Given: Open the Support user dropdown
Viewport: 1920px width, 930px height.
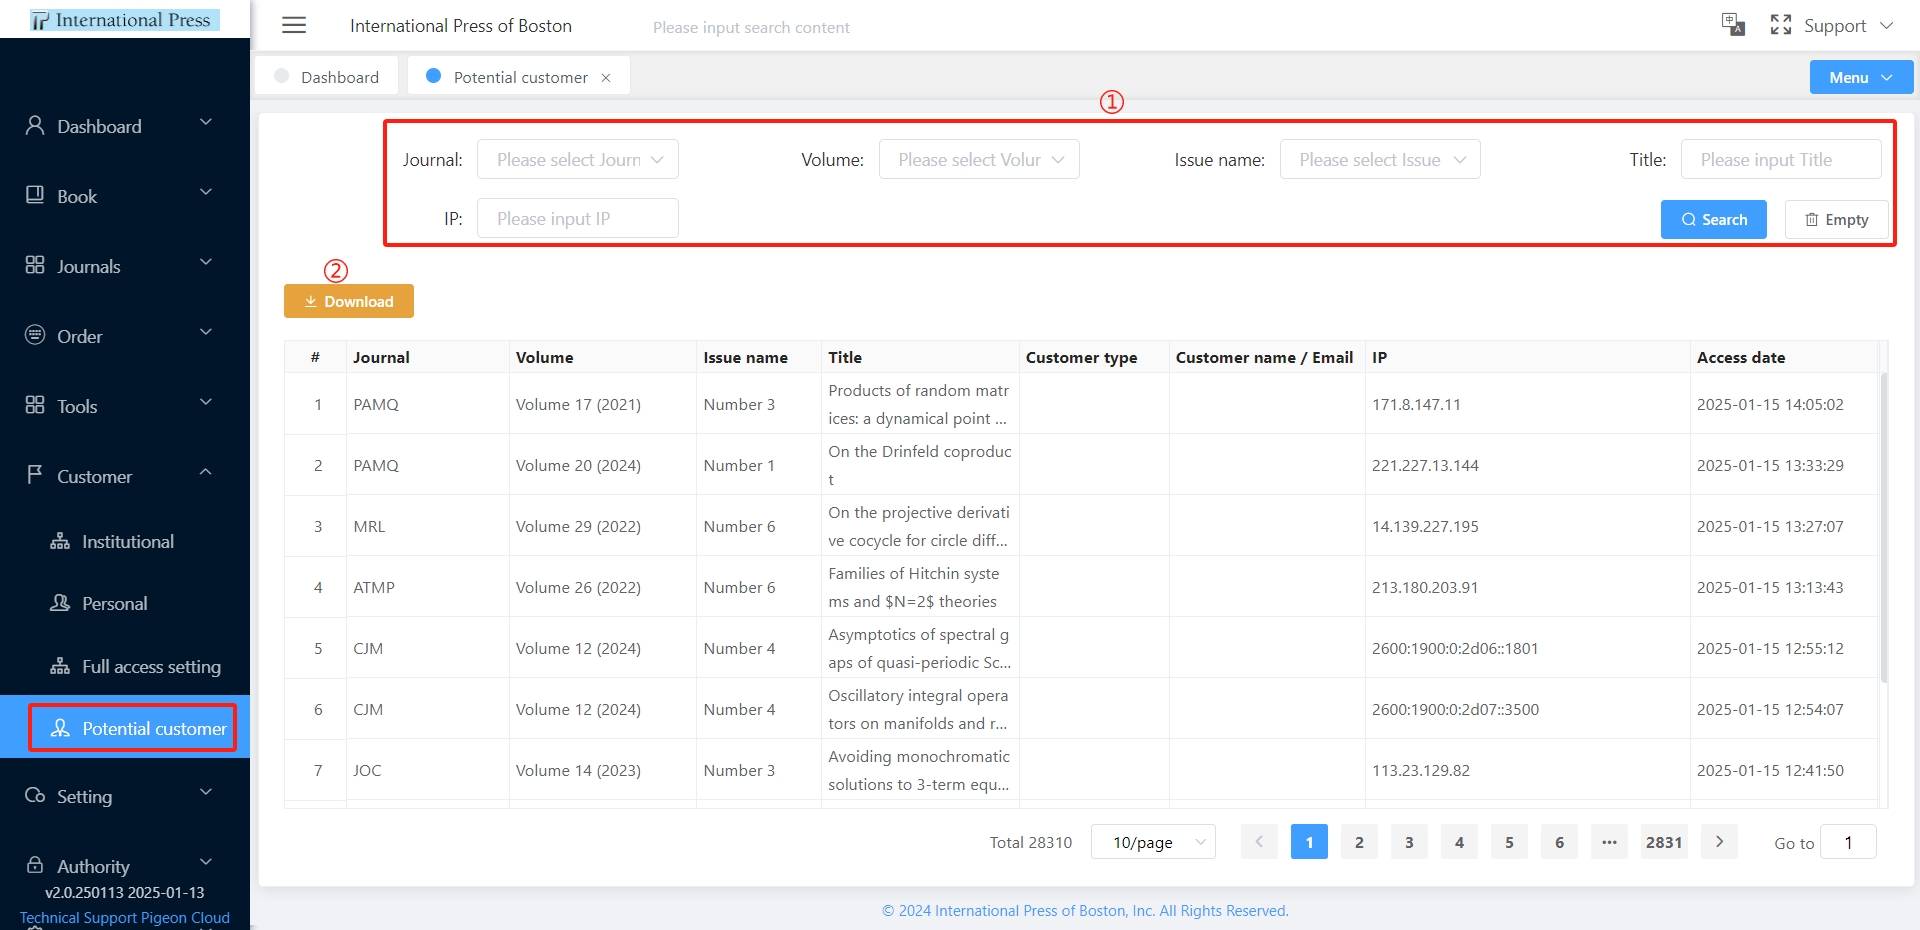Looking at the screenshot, I should click(x=1849, y=26).
